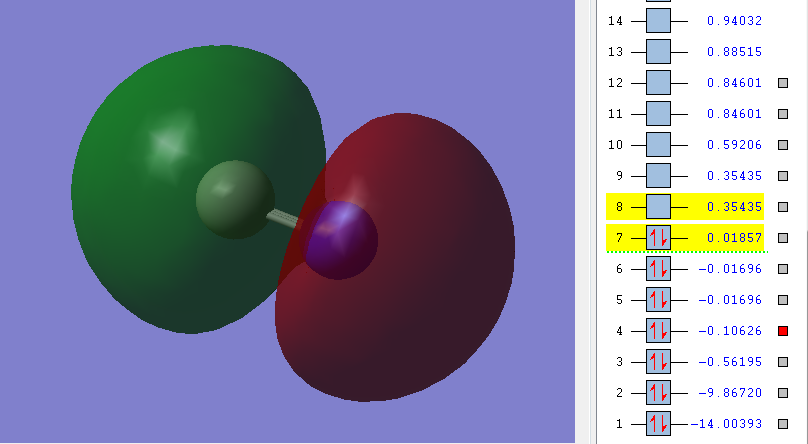Screen dimensions: 808x444
Task: Select the energy value 0.84601 of orbital 11
Action: 734,114
